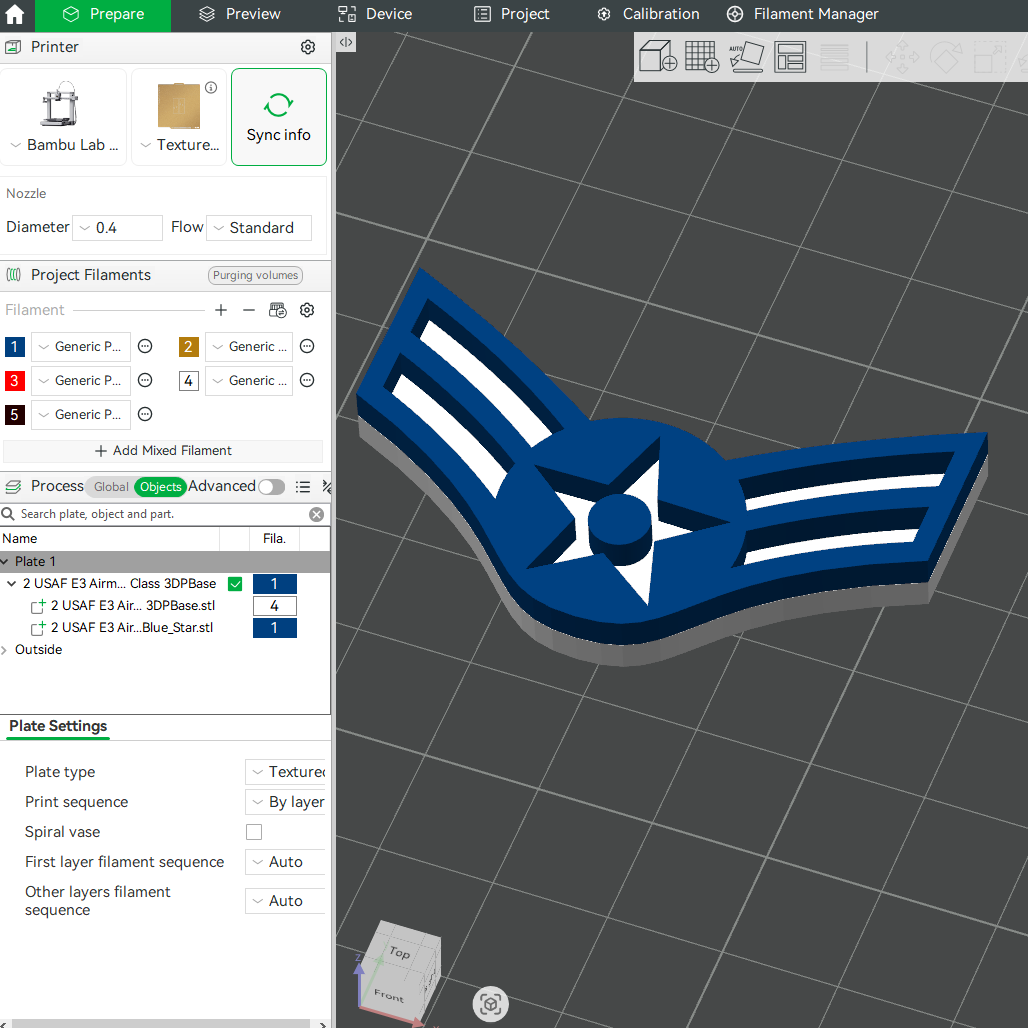The width and height of the screenshot is (1028, 1028).
Task: Select the Plate Settings tab
Action: [58, 726]
